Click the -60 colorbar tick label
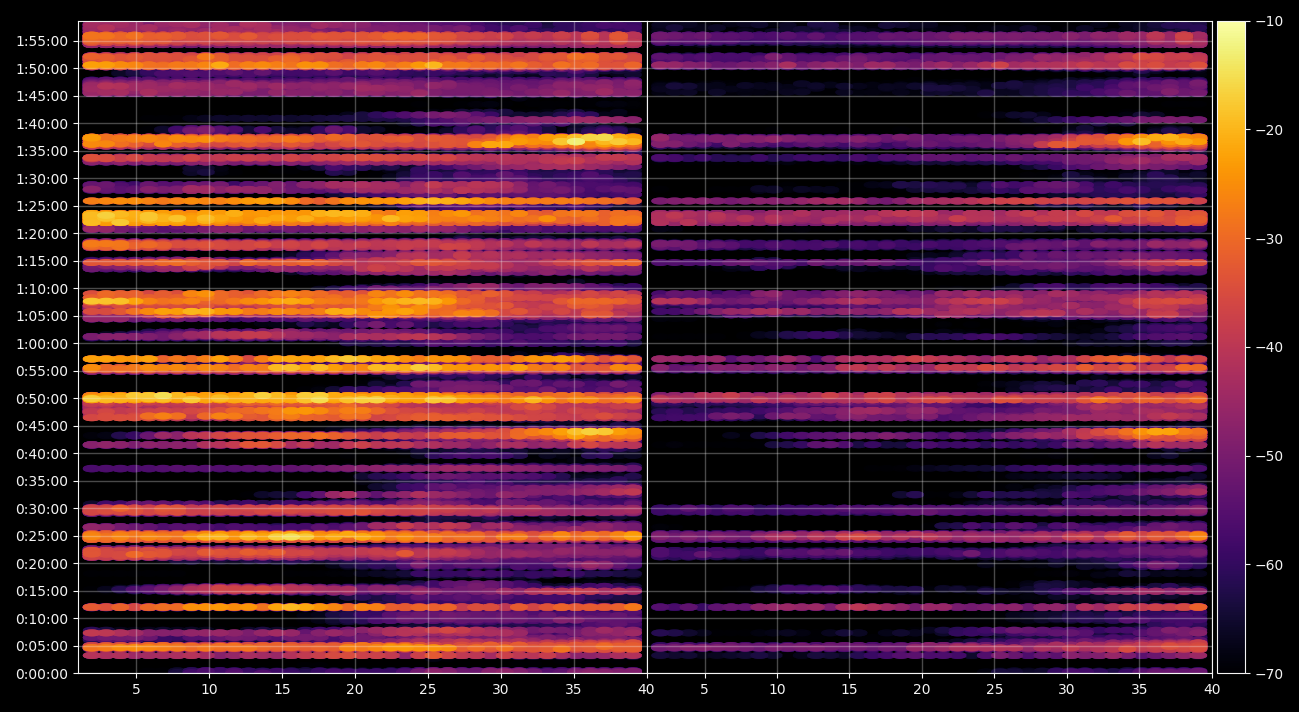1299x712 pixels. click(x=1270, y=565)
